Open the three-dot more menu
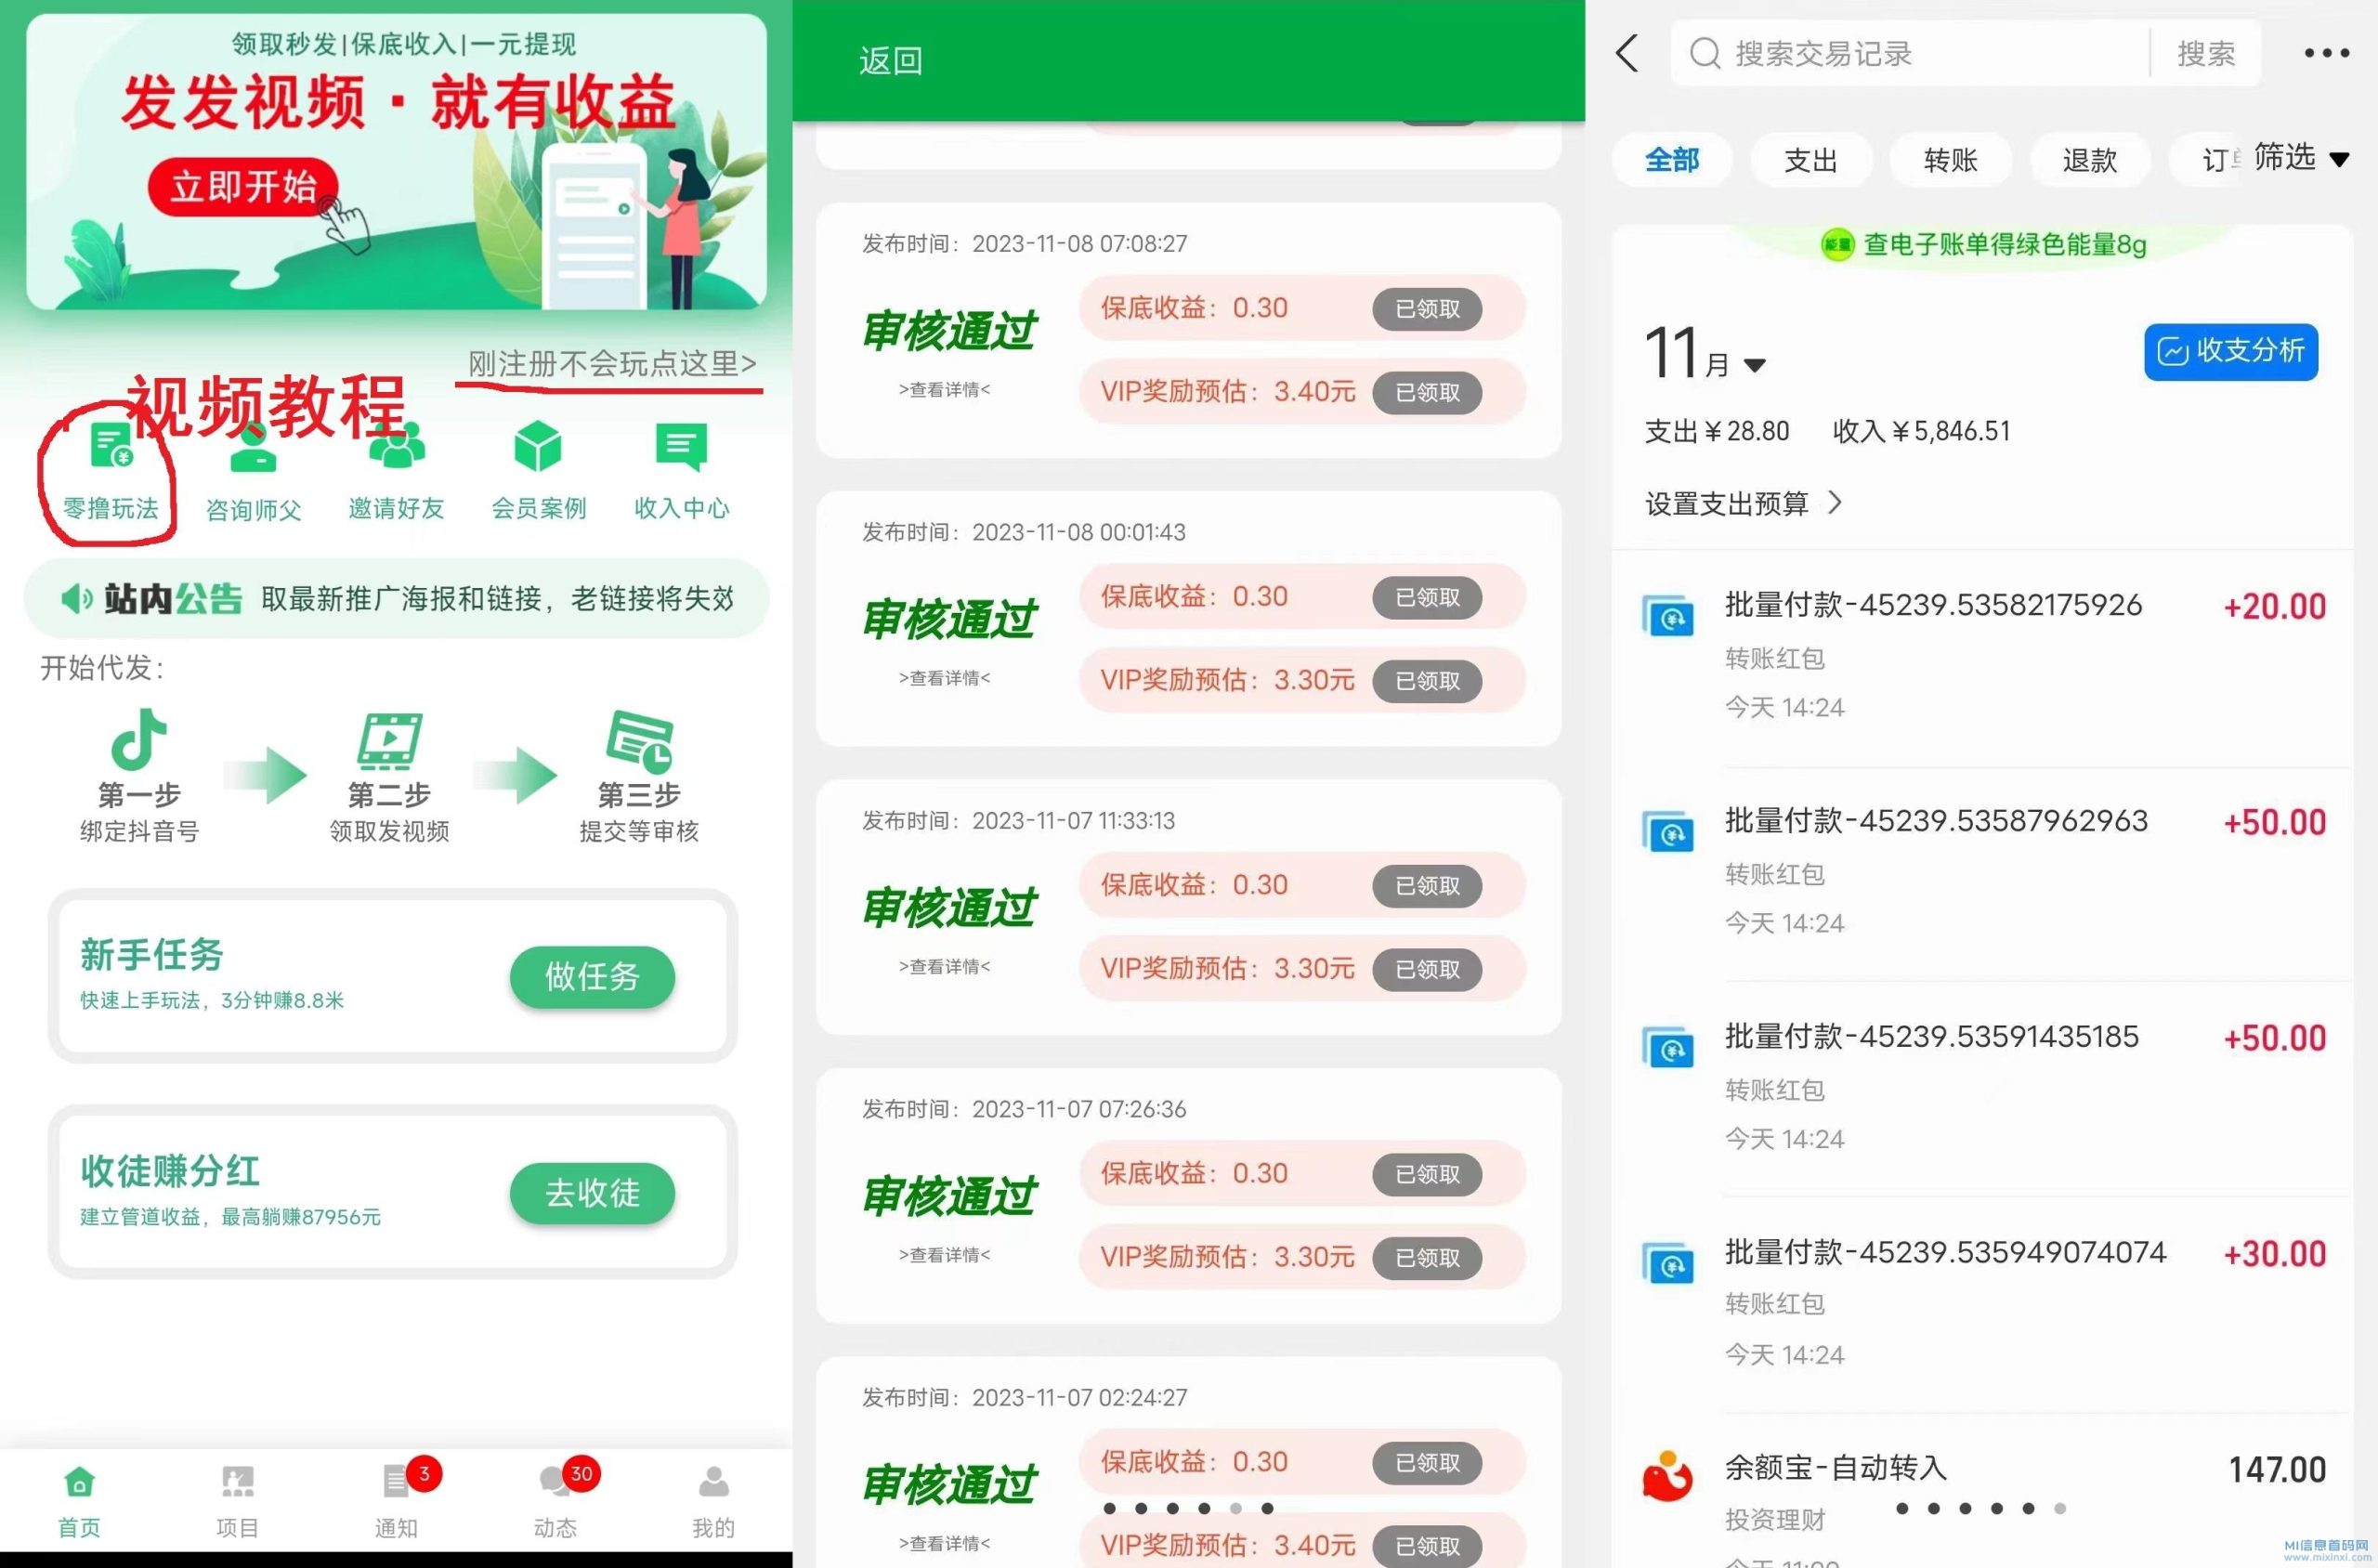Screen dimensions: 2378x1568 [x=2326, y=53]
